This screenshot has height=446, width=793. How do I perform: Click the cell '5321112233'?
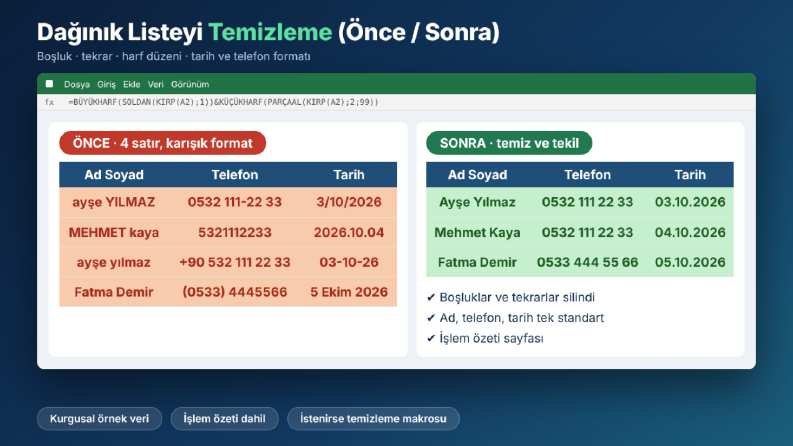click(x=235, y=233)
